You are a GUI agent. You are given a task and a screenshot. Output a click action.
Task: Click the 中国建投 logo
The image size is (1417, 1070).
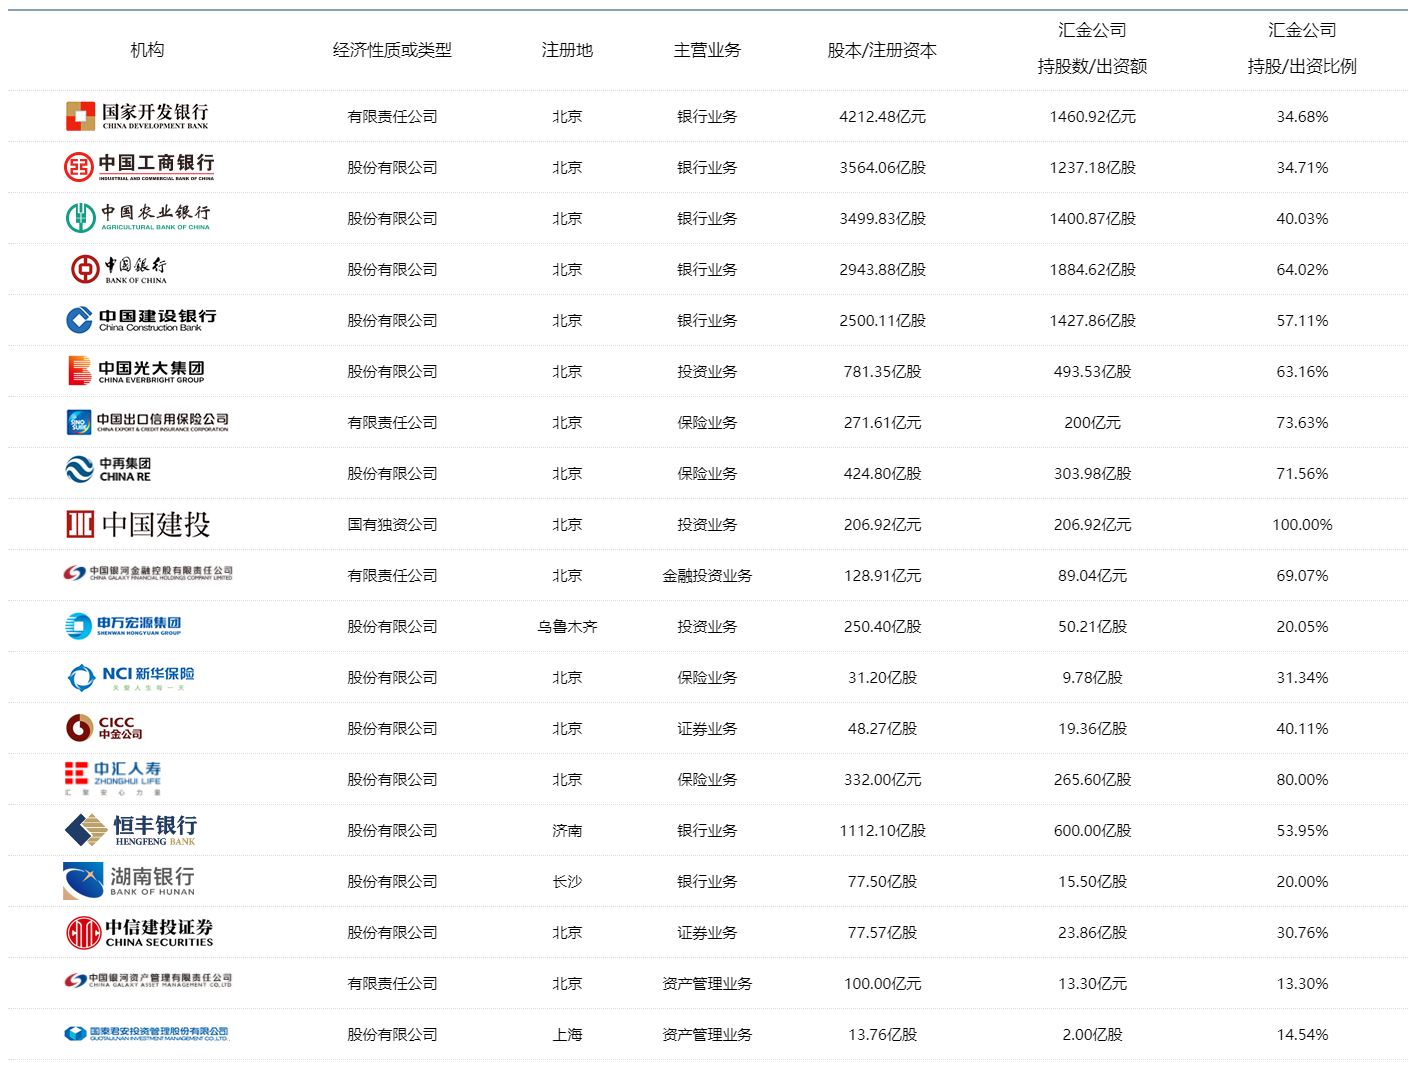click(138, 524)
